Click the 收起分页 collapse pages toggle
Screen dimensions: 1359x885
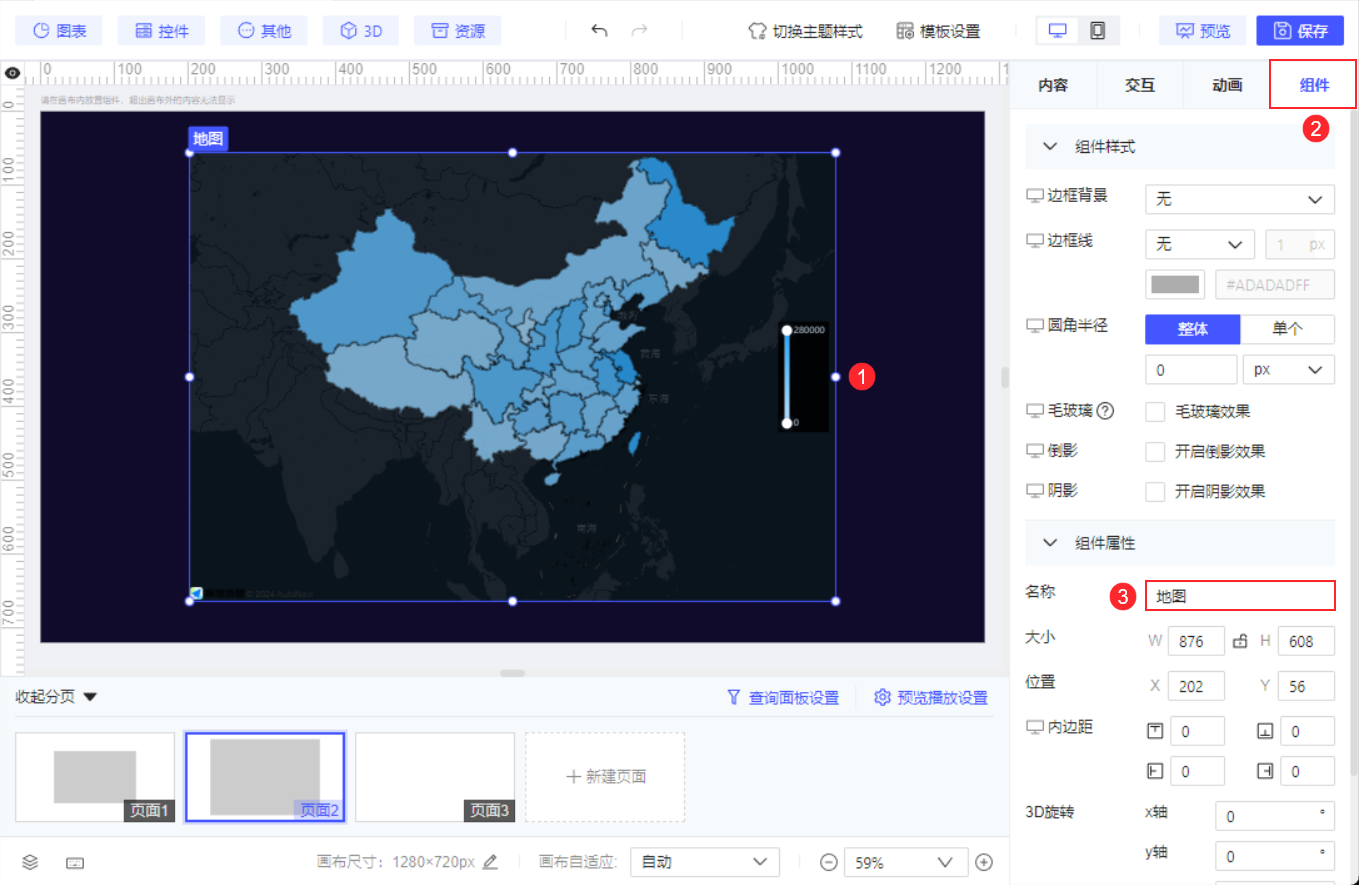(56, 697)
